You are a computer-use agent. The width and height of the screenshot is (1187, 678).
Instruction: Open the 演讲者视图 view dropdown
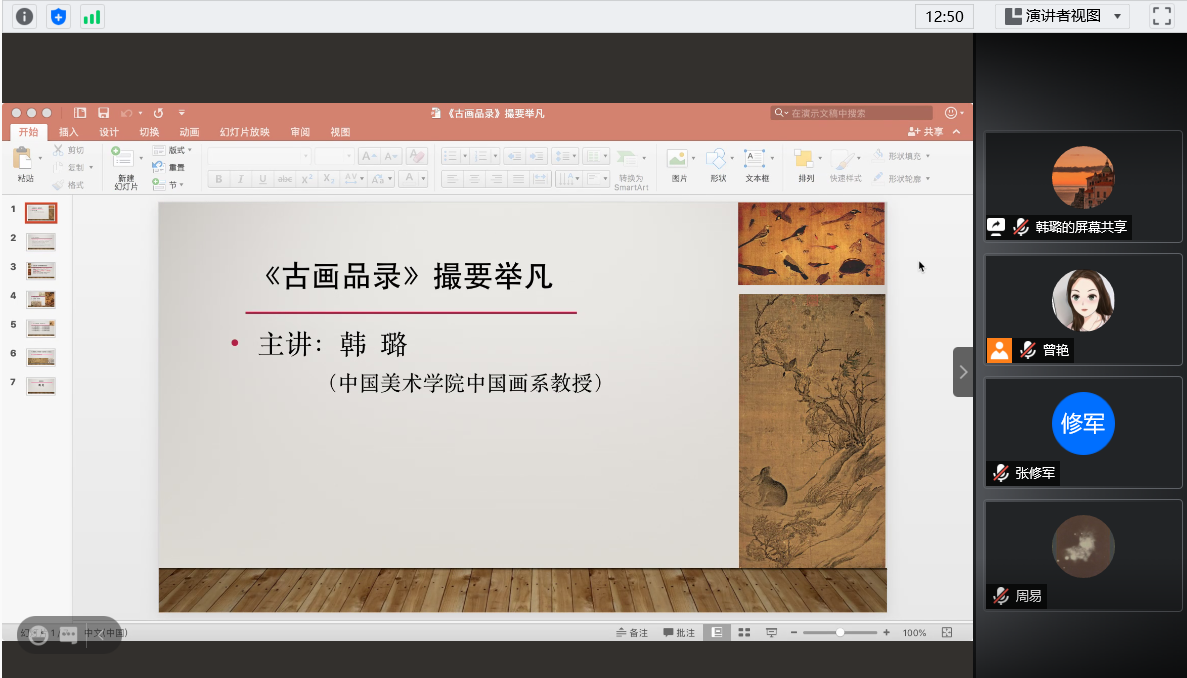coord(1062,16)
